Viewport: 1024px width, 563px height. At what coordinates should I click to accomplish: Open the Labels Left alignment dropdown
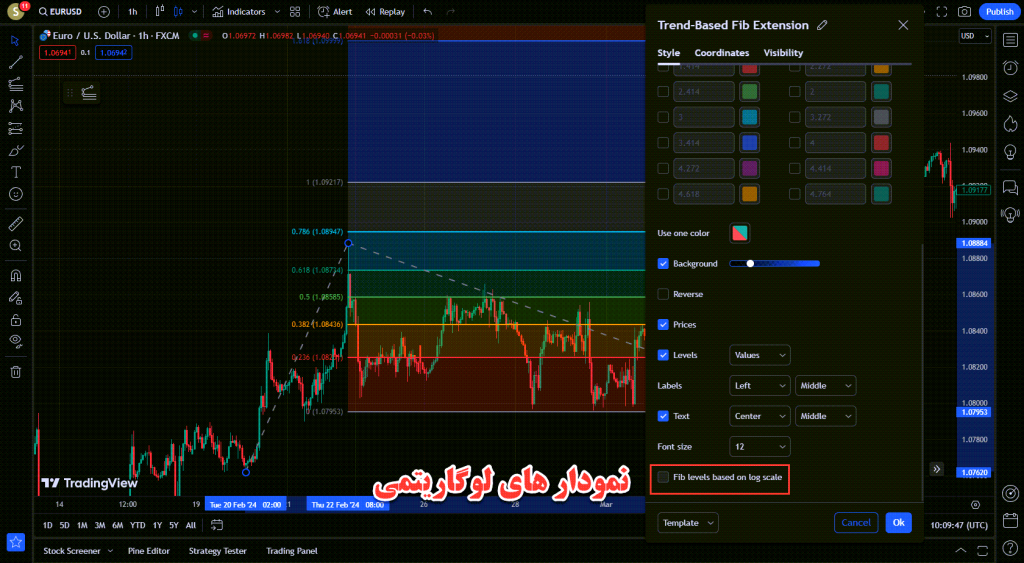[x=760, y=385]
